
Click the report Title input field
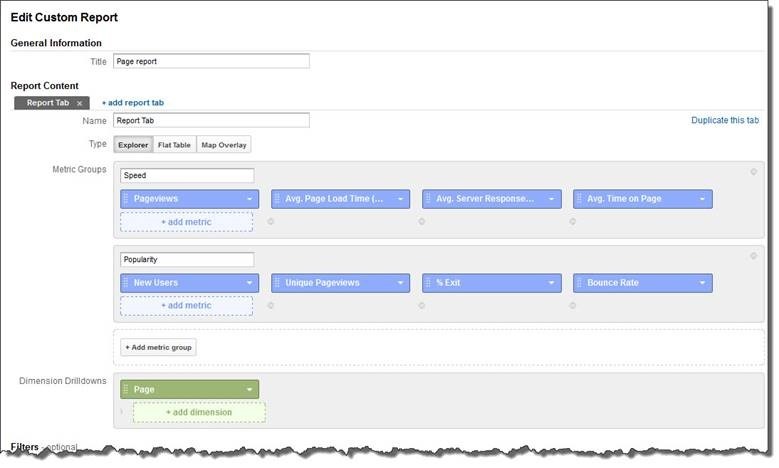(211, 61)
